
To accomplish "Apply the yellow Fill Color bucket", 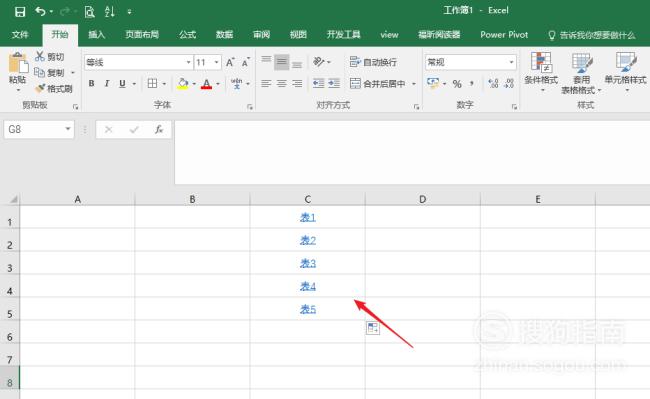I will pyautogui.click(x=183, y=84).
